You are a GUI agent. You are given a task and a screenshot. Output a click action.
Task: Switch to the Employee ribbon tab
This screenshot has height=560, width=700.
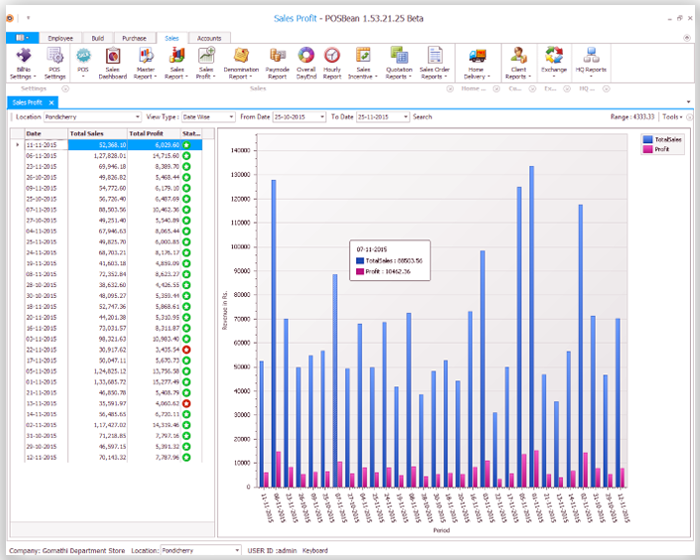tap(60, 38)
